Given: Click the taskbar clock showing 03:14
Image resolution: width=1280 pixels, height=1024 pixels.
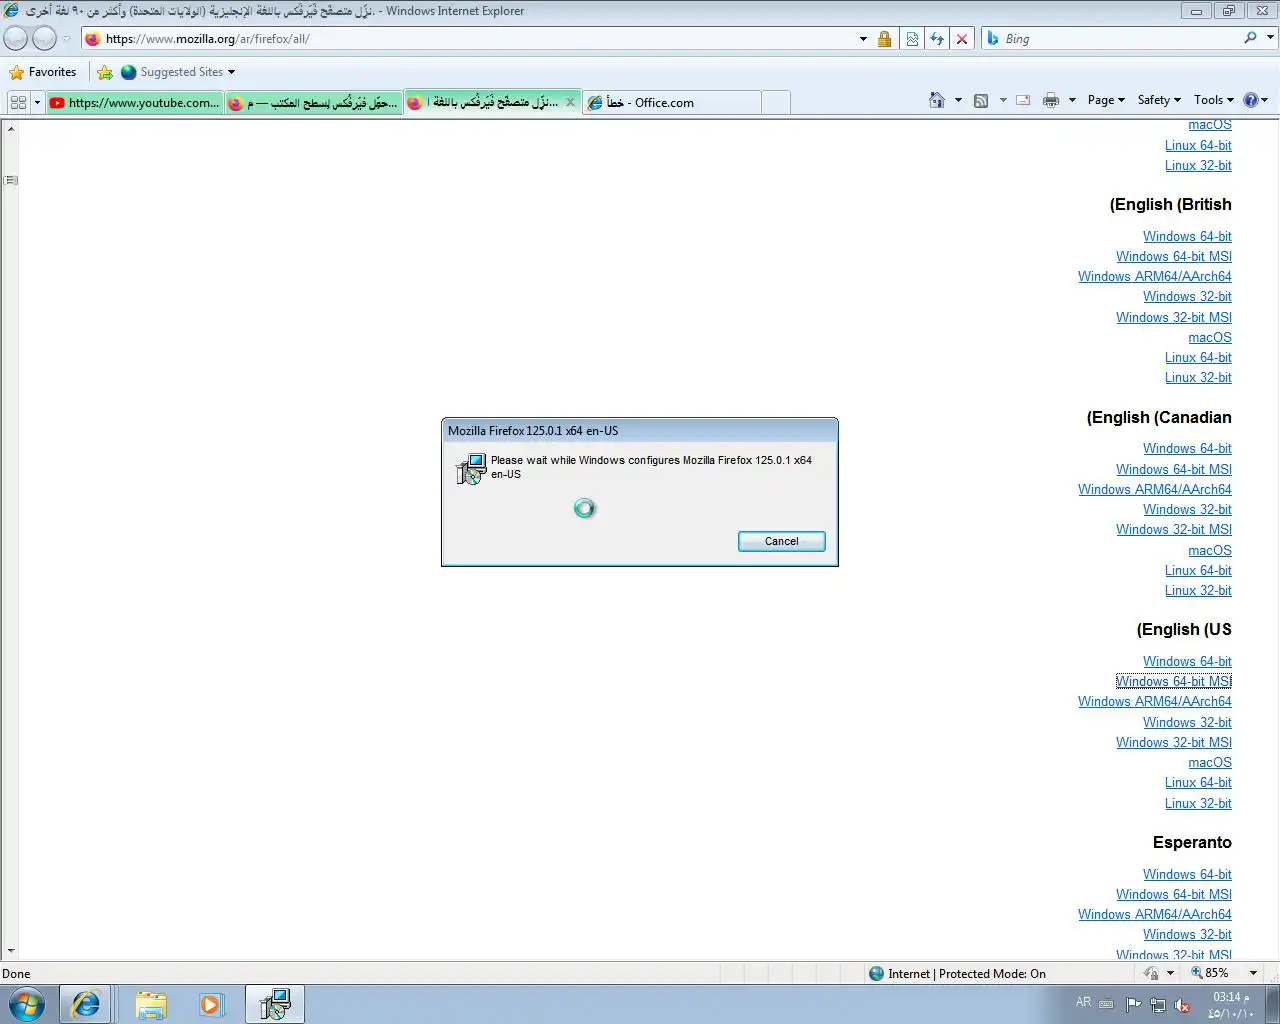Looking at the screenshot, I should coord(1230,1005).
